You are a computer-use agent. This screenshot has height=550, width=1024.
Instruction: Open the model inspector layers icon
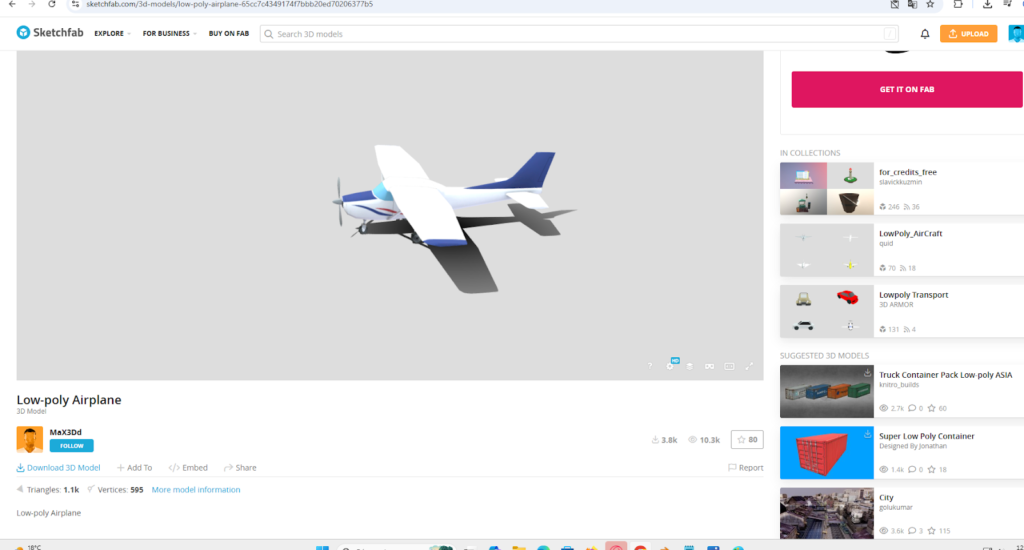coord(690,366)
